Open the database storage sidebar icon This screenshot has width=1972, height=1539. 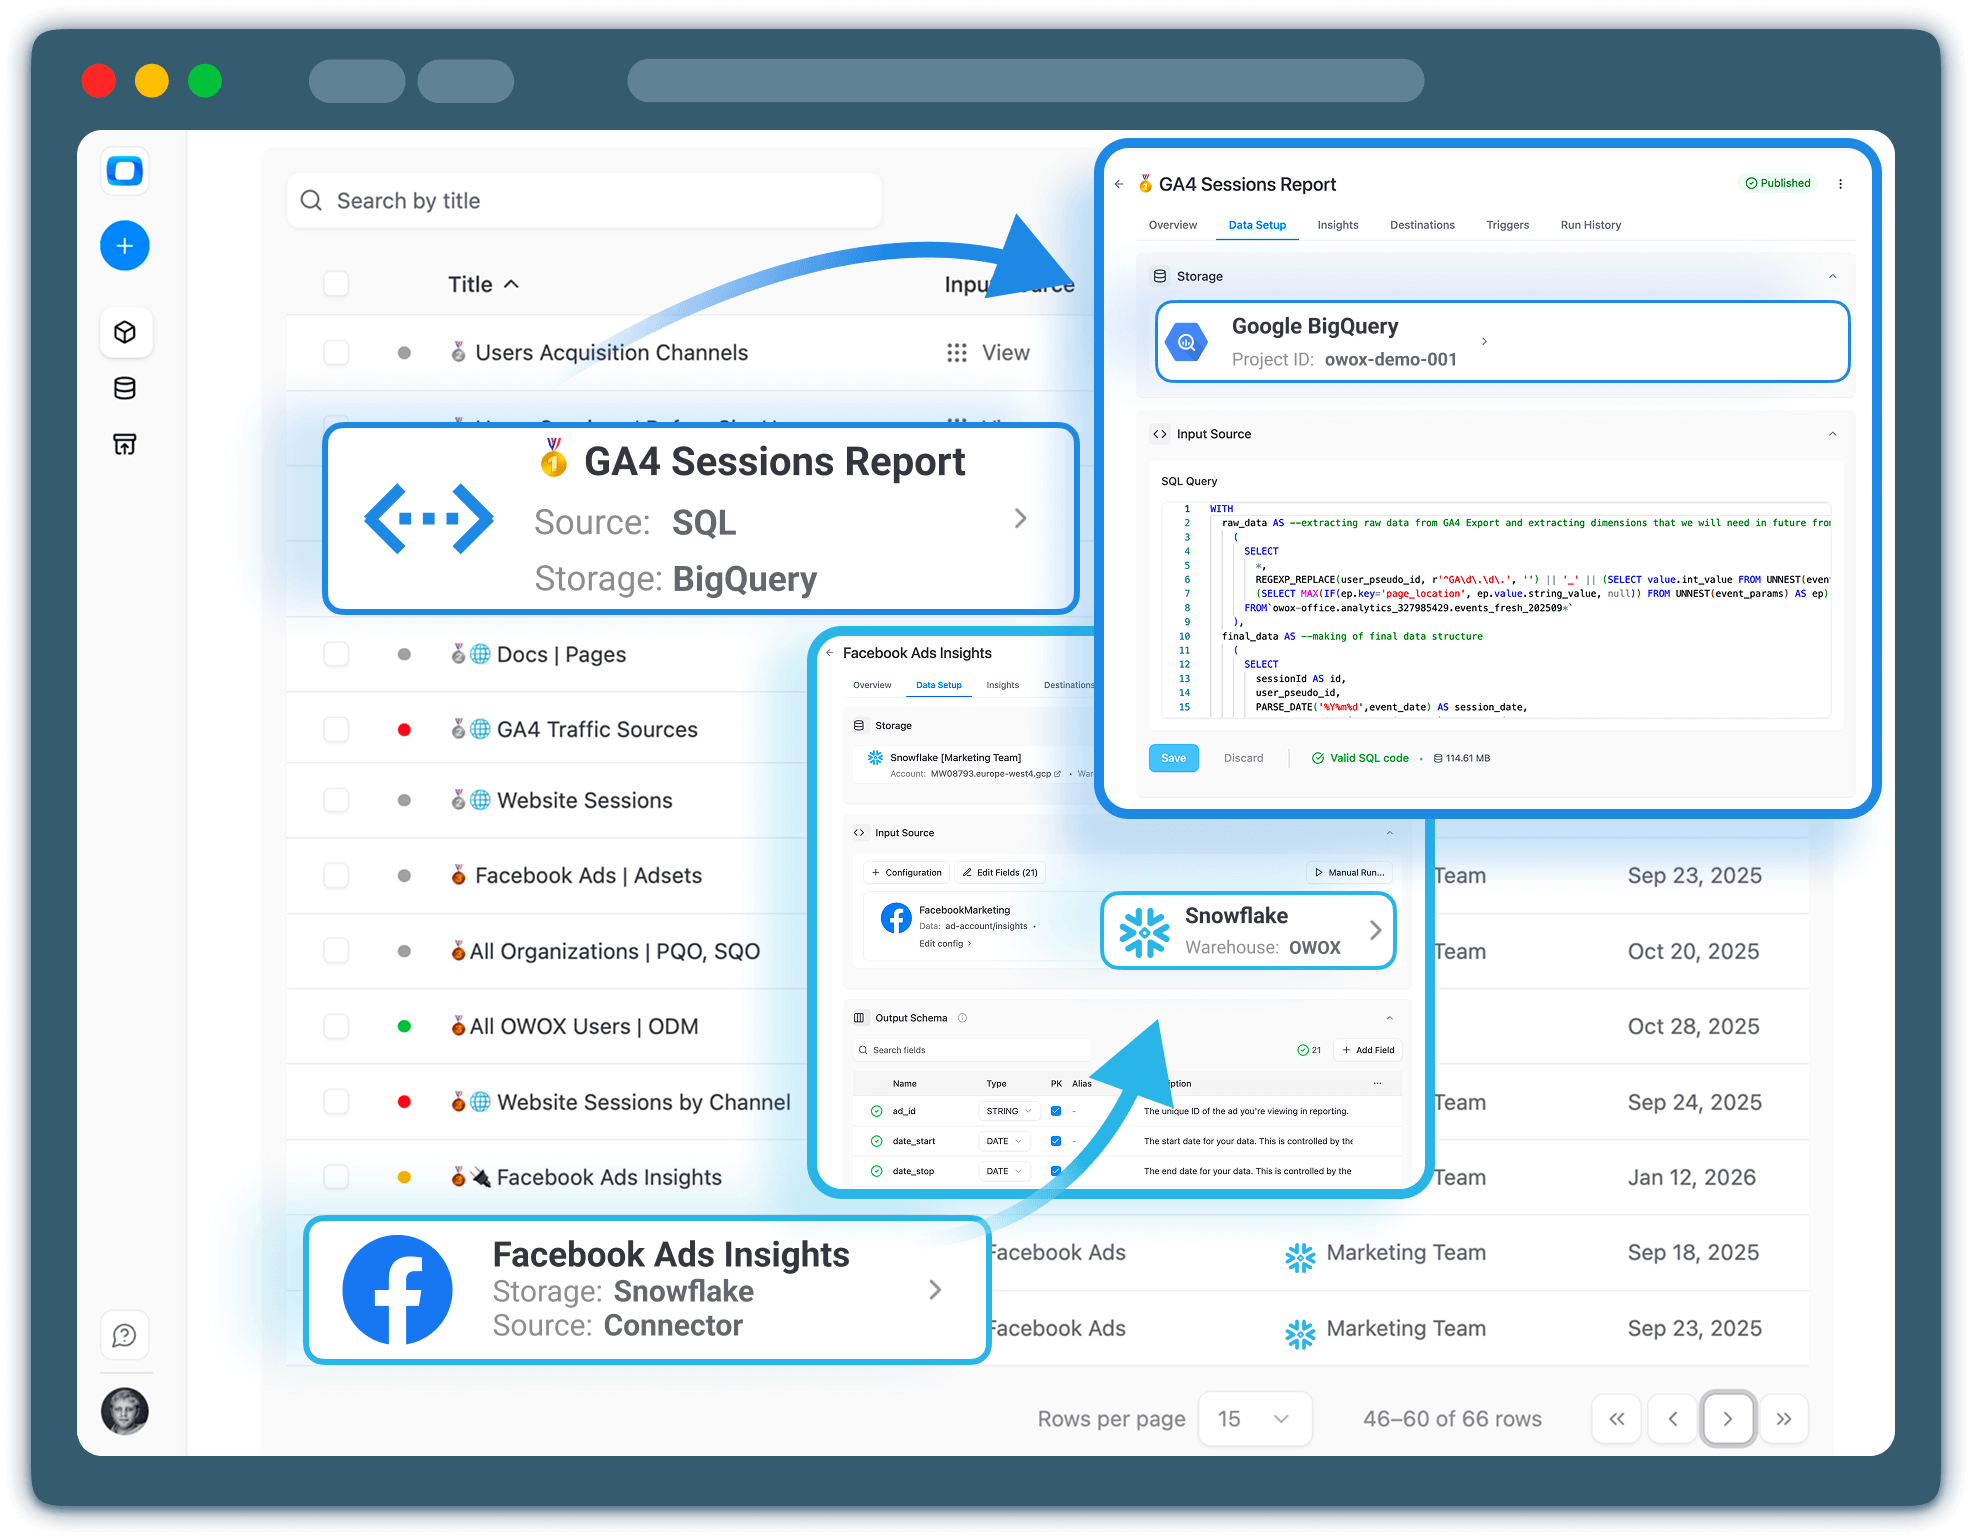125,388
